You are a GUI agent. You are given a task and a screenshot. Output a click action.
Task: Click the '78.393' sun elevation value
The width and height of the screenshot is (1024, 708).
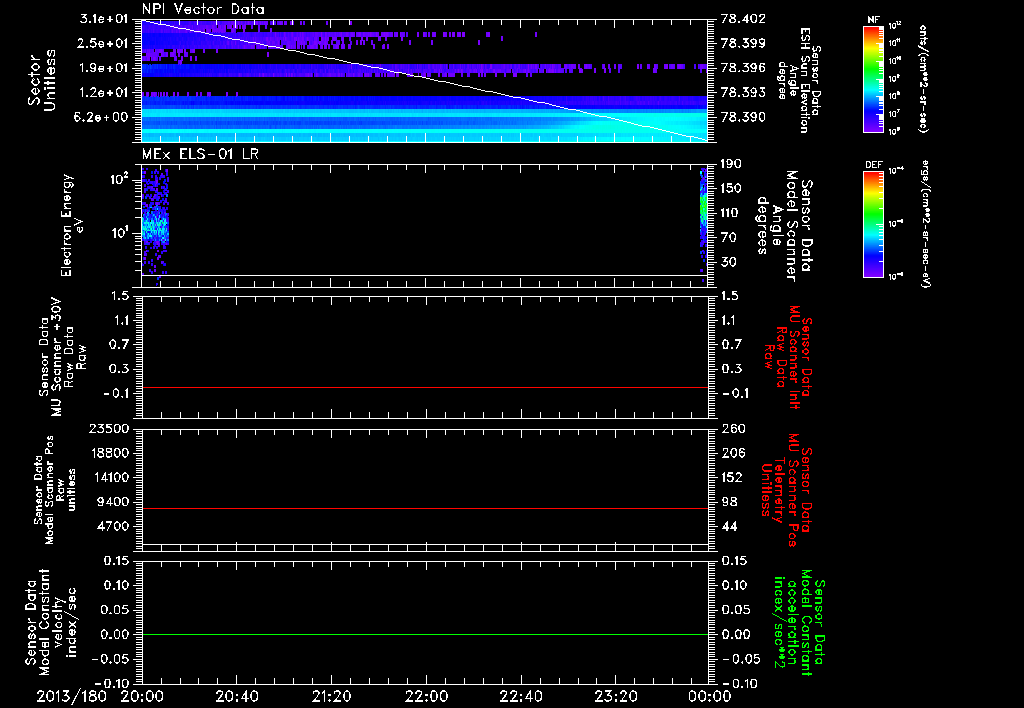(743, 93)
